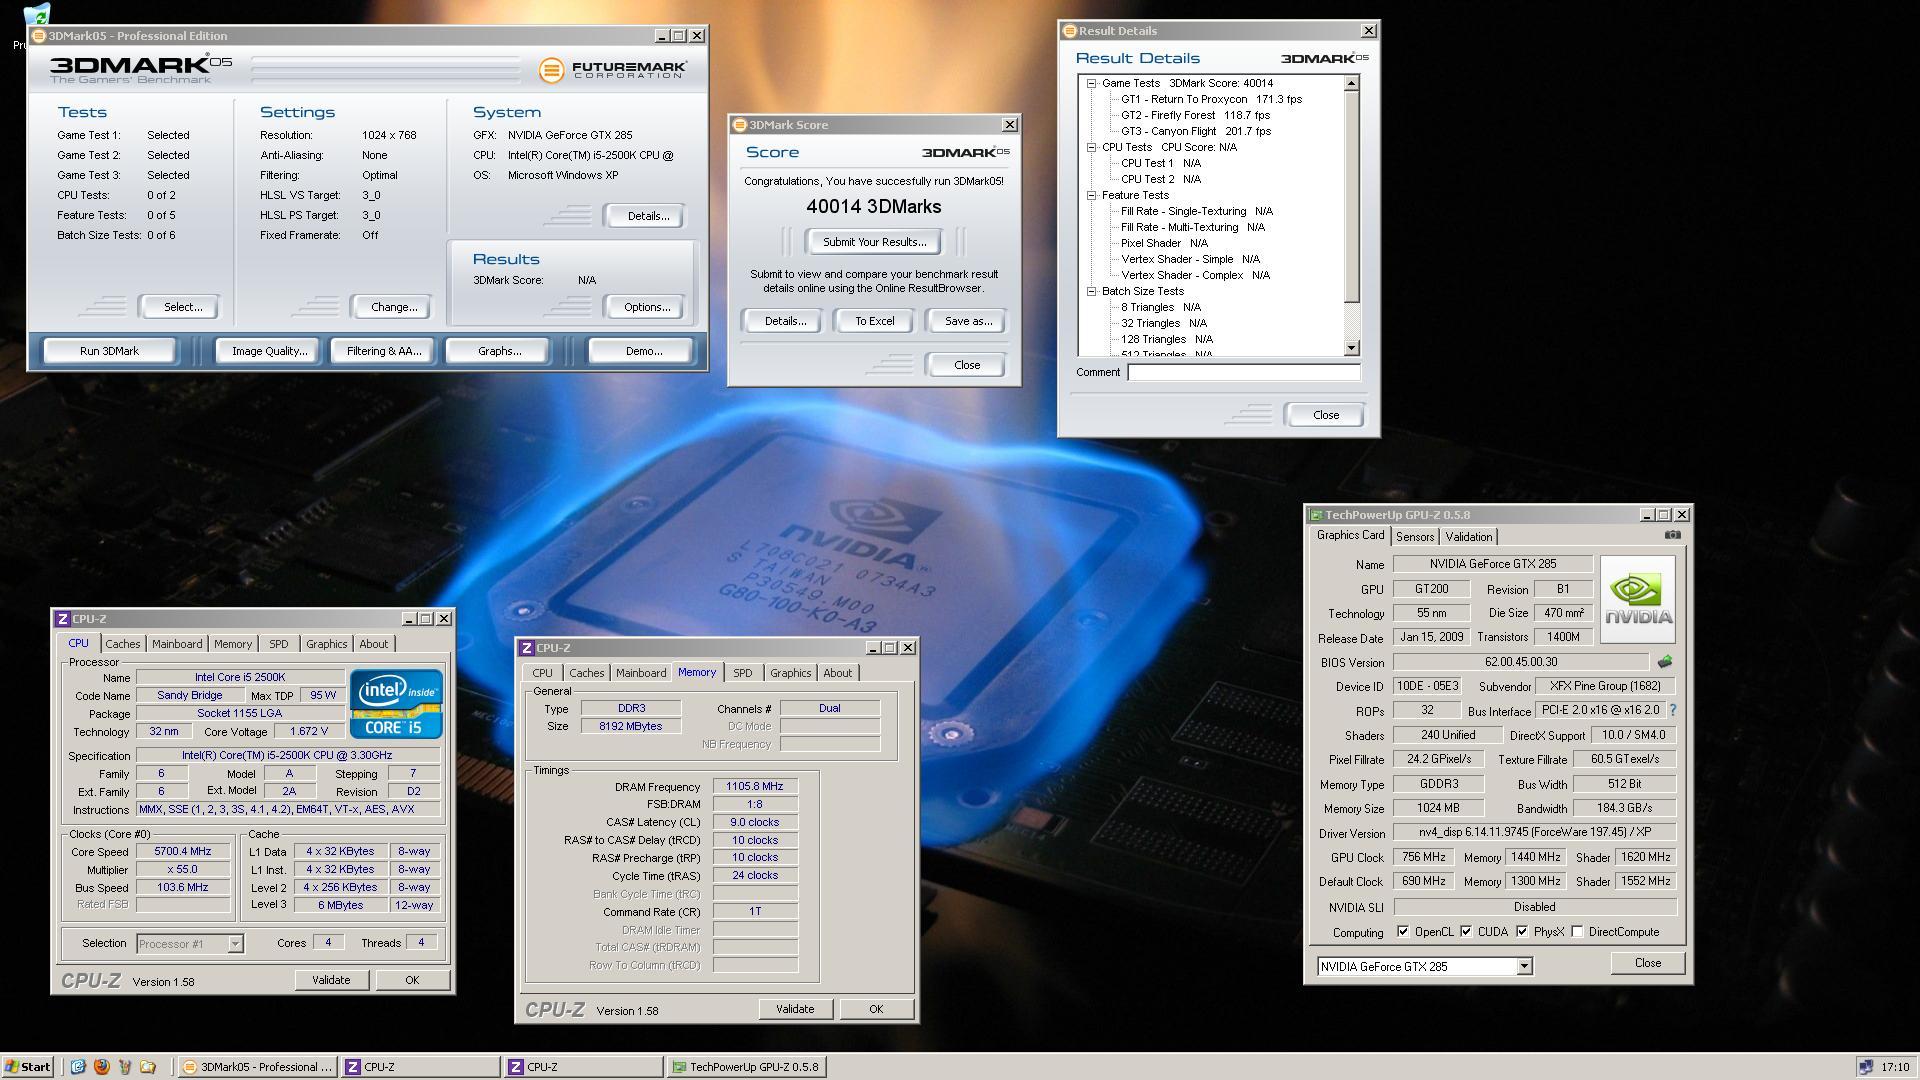Click Start button on the taskbar
Image resolution: width=1920 pixels, height=1080 pixels.
click(27, 1067)
